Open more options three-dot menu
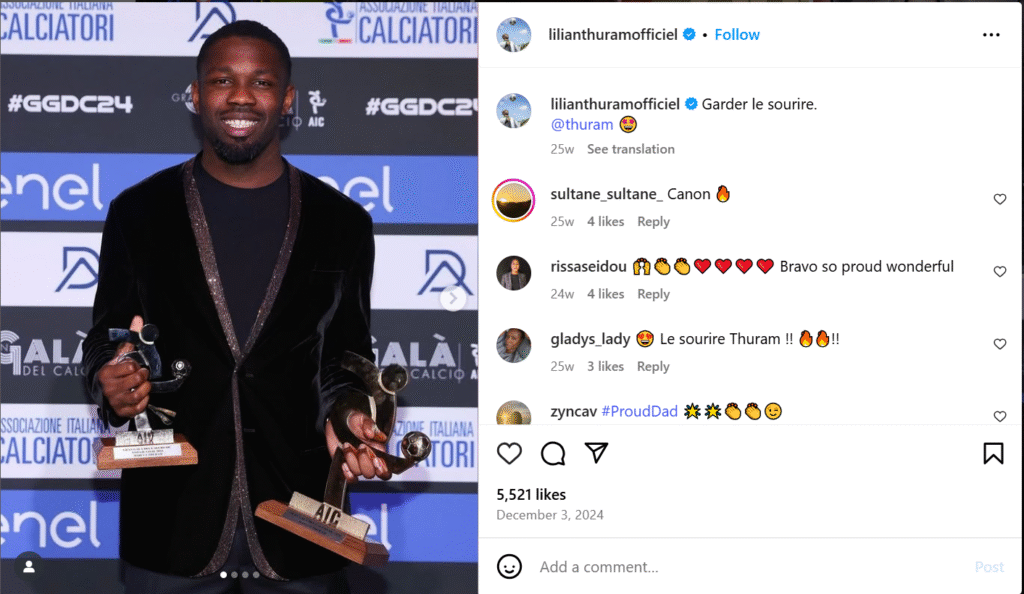 [x=991, y=35]
